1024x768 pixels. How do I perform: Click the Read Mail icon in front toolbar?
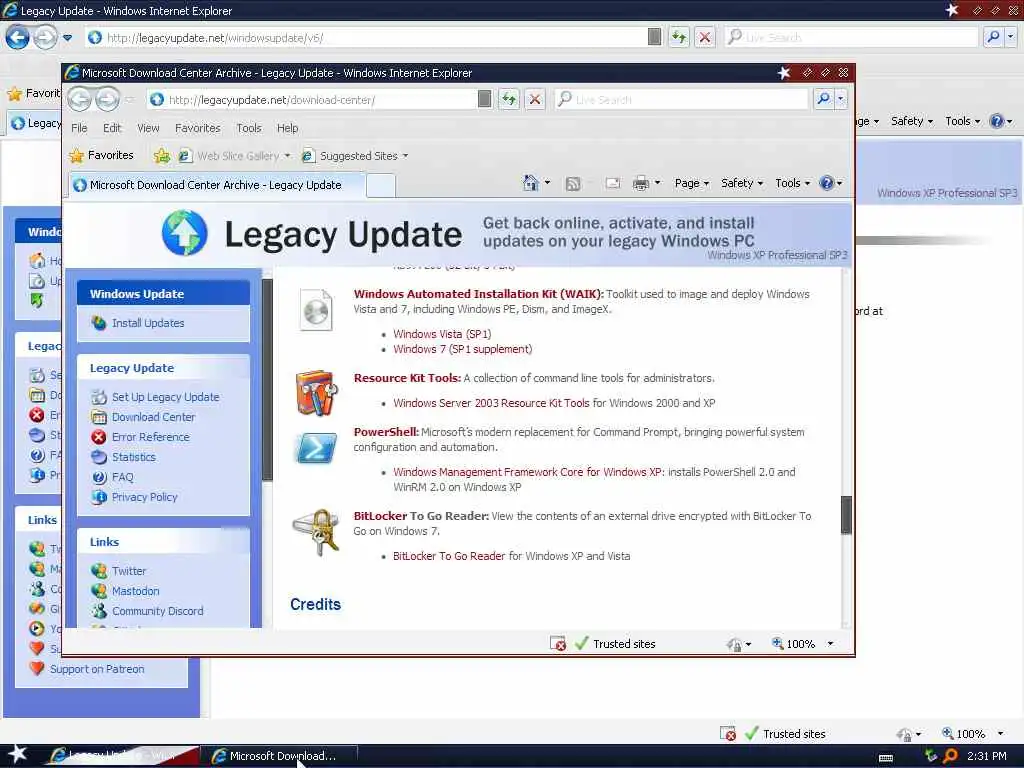(x=613, y=184)
